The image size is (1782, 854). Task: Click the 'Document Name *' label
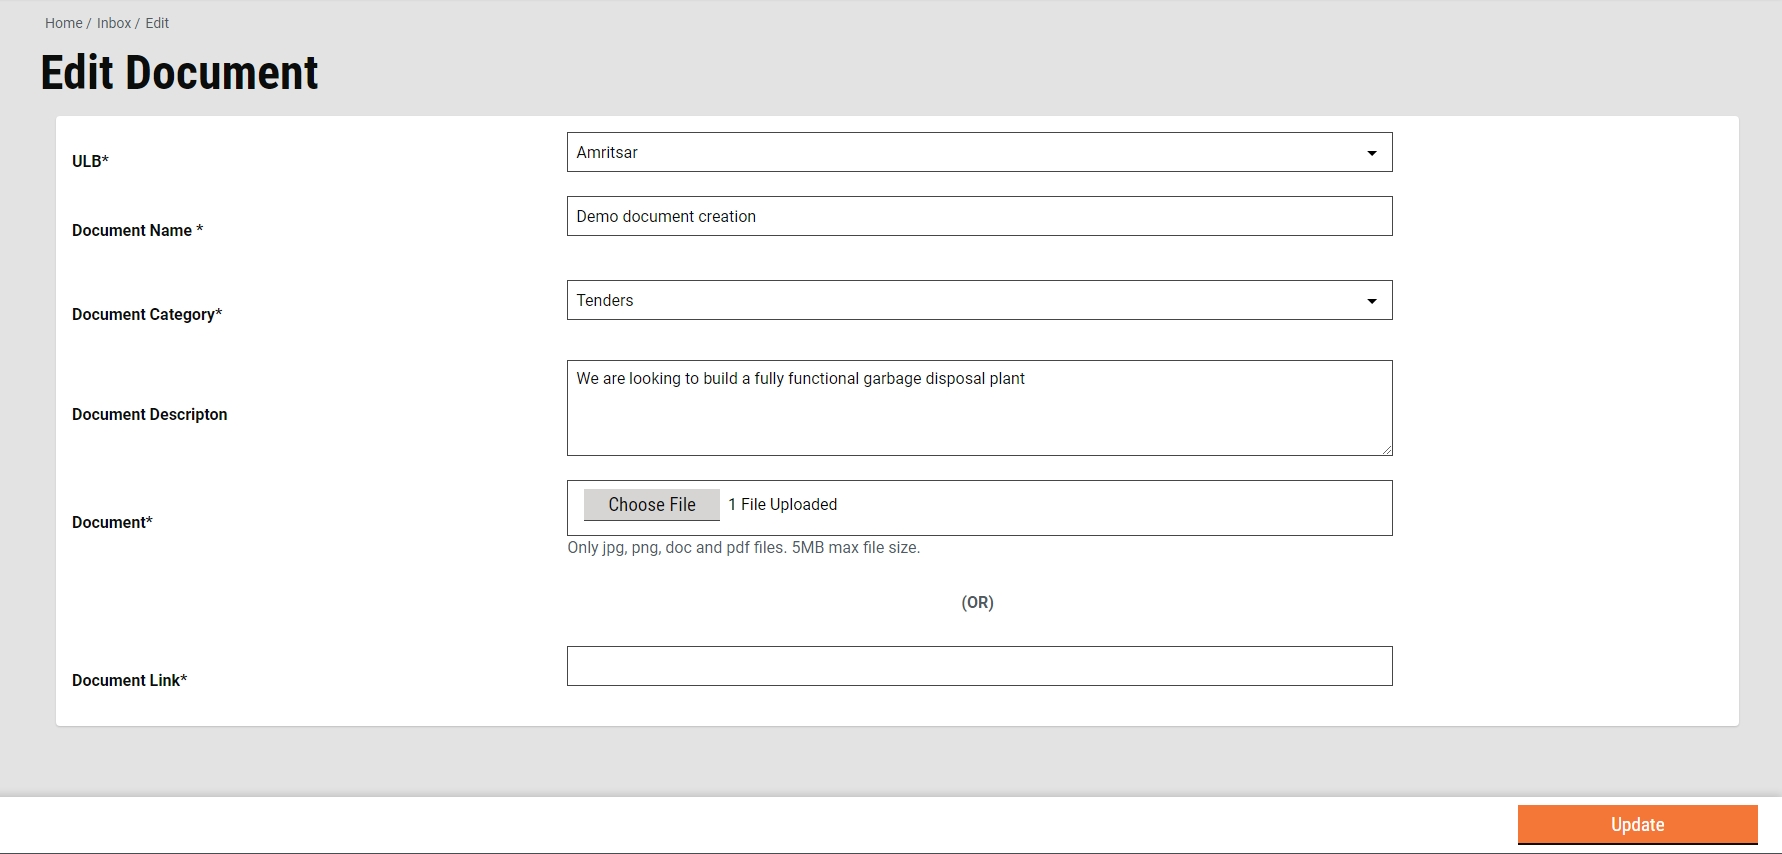click(x=137, y=230)
